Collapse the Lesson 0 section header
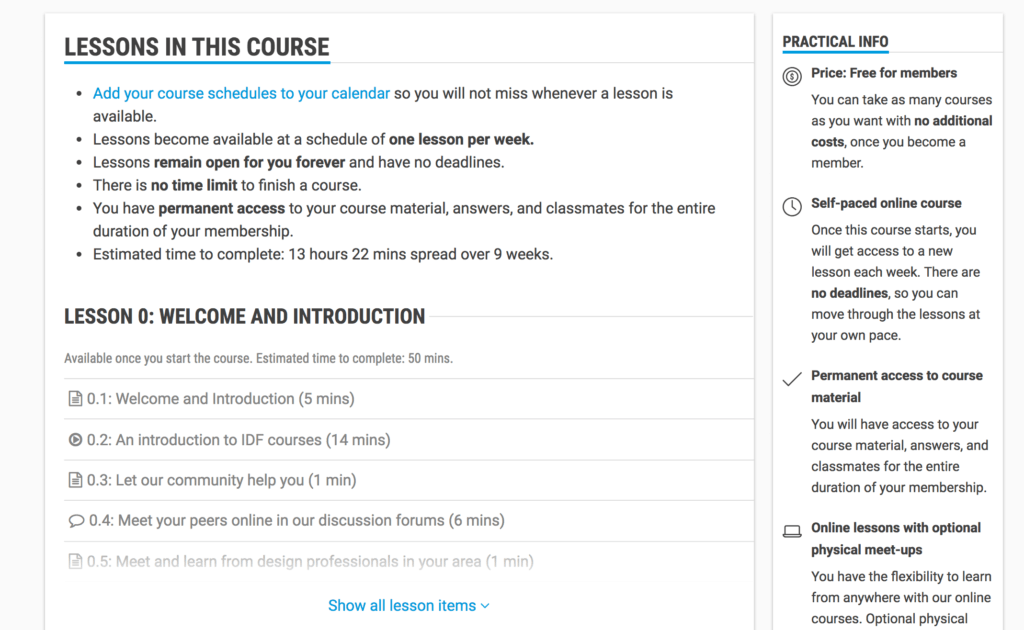The image size is (1024, 630). click(x=244, y=316)
